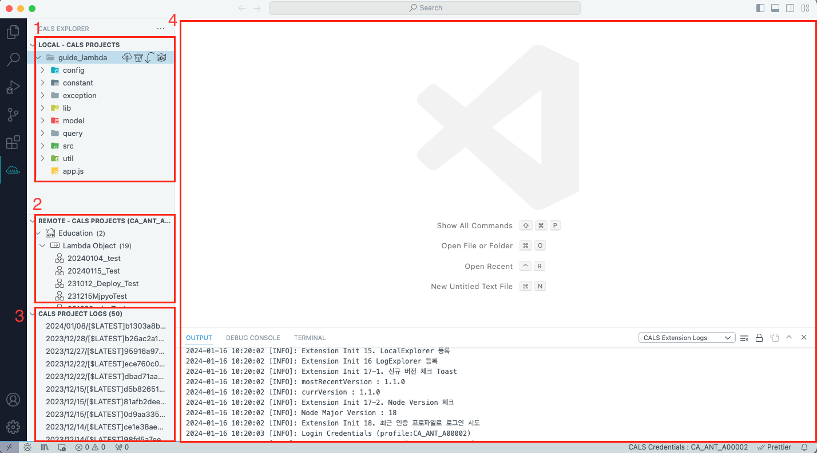Image resolution: width=818 pixels, height=454 pixels.
Task: Switch to the OUTPUT tab
Action: point(199,338)
